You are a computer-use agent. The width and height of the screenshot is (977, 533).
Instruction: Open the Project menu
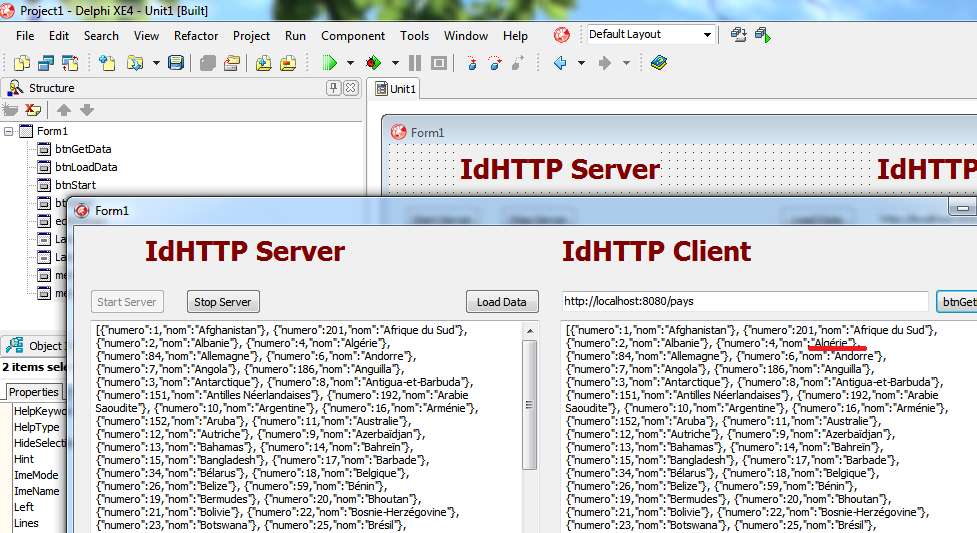tap(251, 36)
